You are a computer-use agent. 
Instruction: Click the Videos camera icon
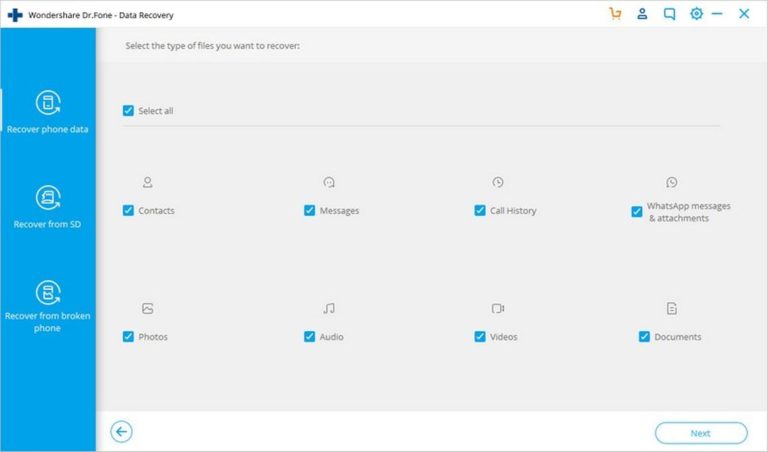coord(497,309)
